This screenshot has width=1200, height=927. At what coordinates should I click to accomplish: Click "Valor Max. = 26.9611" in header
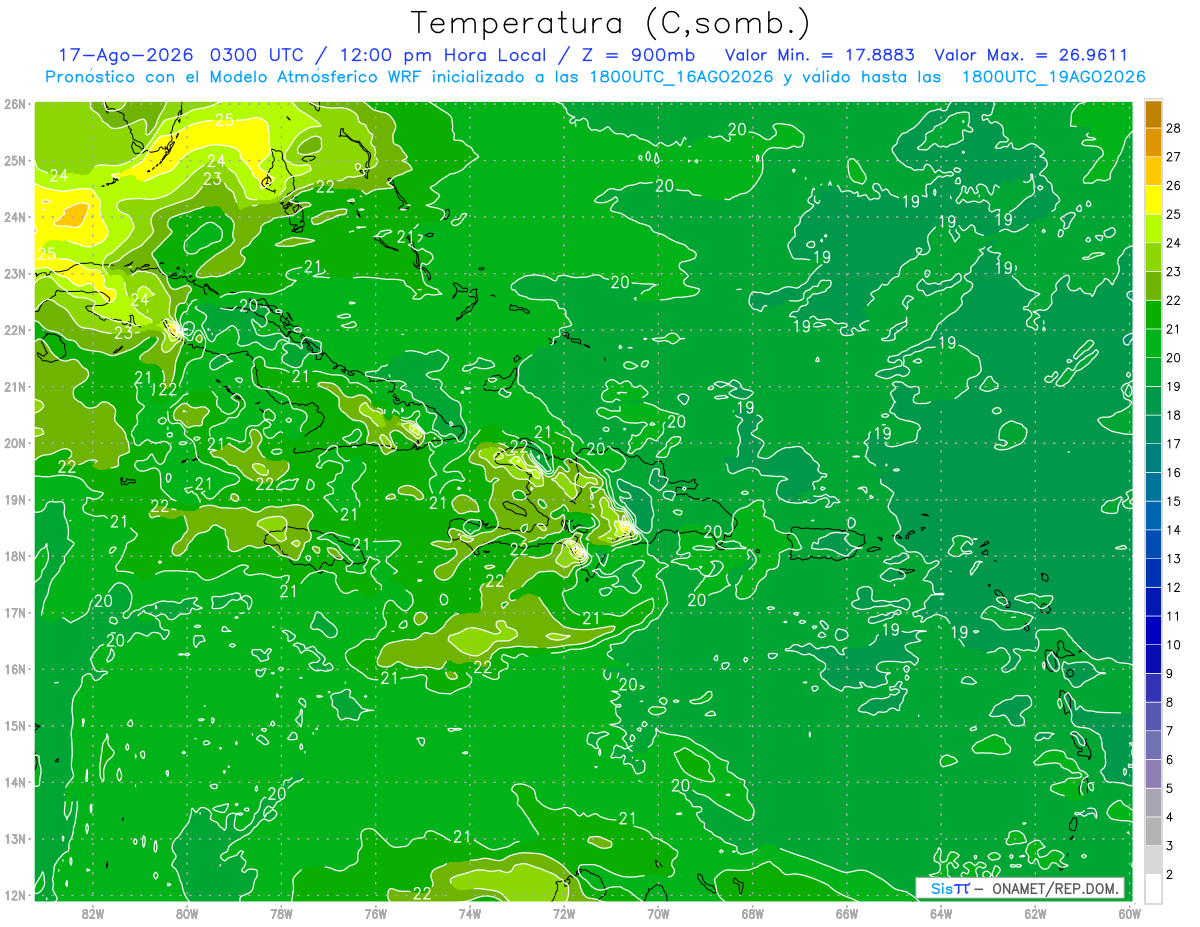tap(1031, 55)
